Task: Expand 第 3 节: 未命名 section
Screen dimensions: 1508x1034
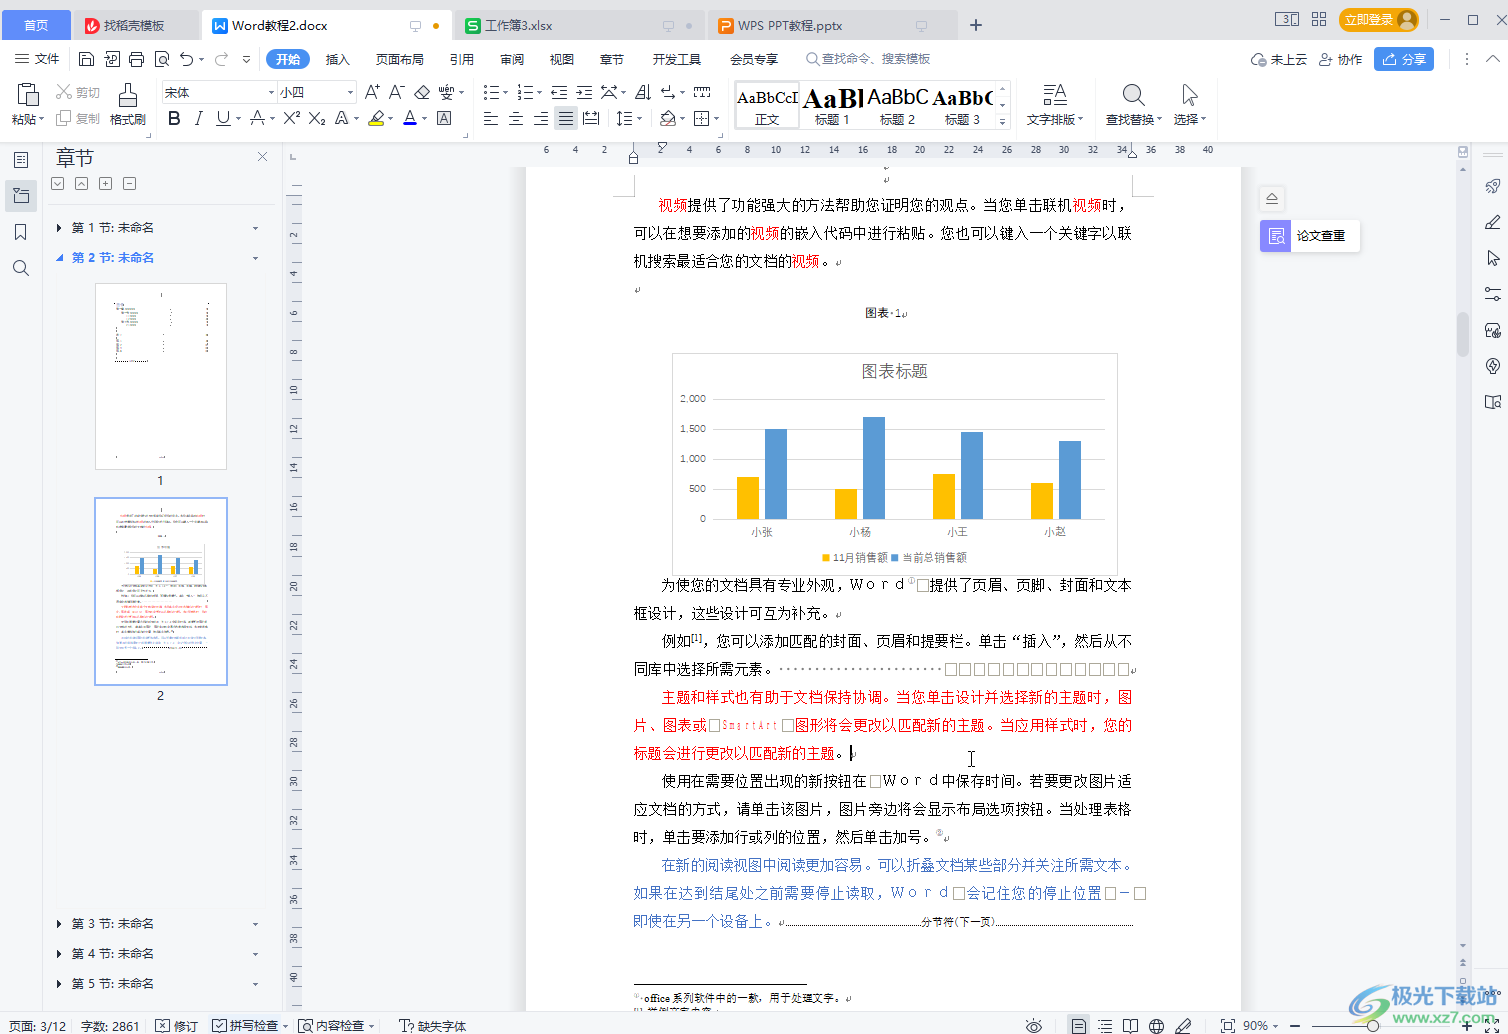Action: pos(59,924)
